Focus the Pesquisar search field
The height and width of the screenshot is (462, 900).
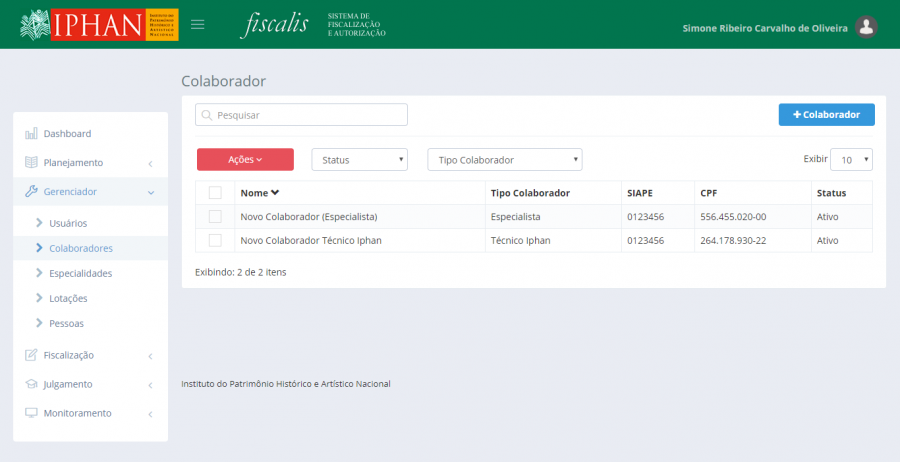tap(301, 115)
